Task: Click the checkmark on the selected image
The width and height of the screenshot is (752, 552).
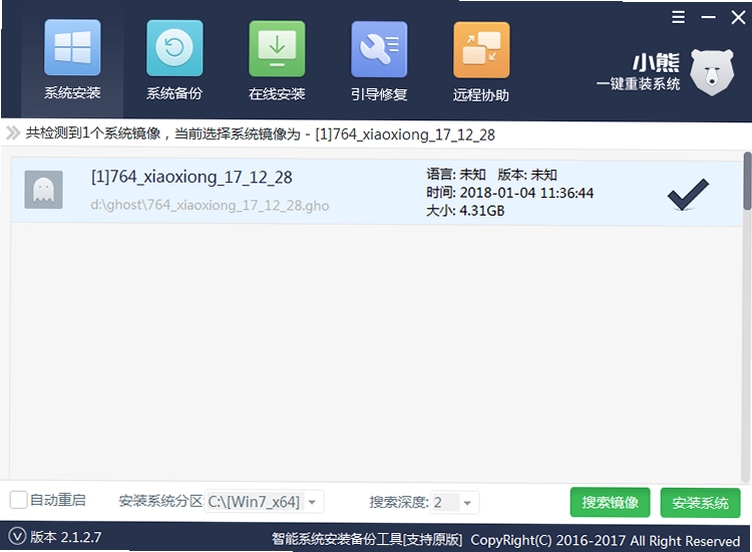Action: click(x=688, y=194)
